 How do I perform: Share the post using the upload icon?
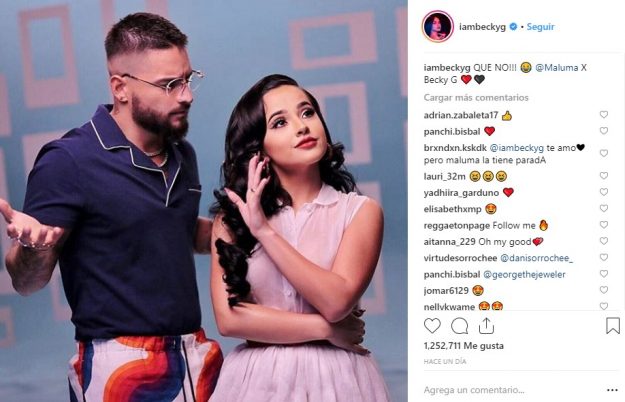coord(486,326)
